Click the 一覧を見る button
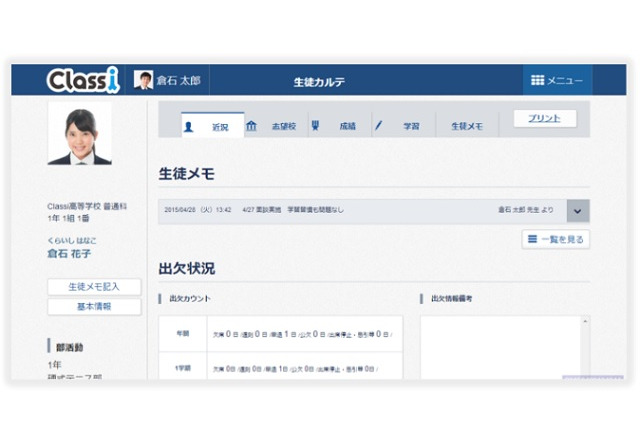Image resolution: width=640 pixels, height=426 pixels. point(556,239)
